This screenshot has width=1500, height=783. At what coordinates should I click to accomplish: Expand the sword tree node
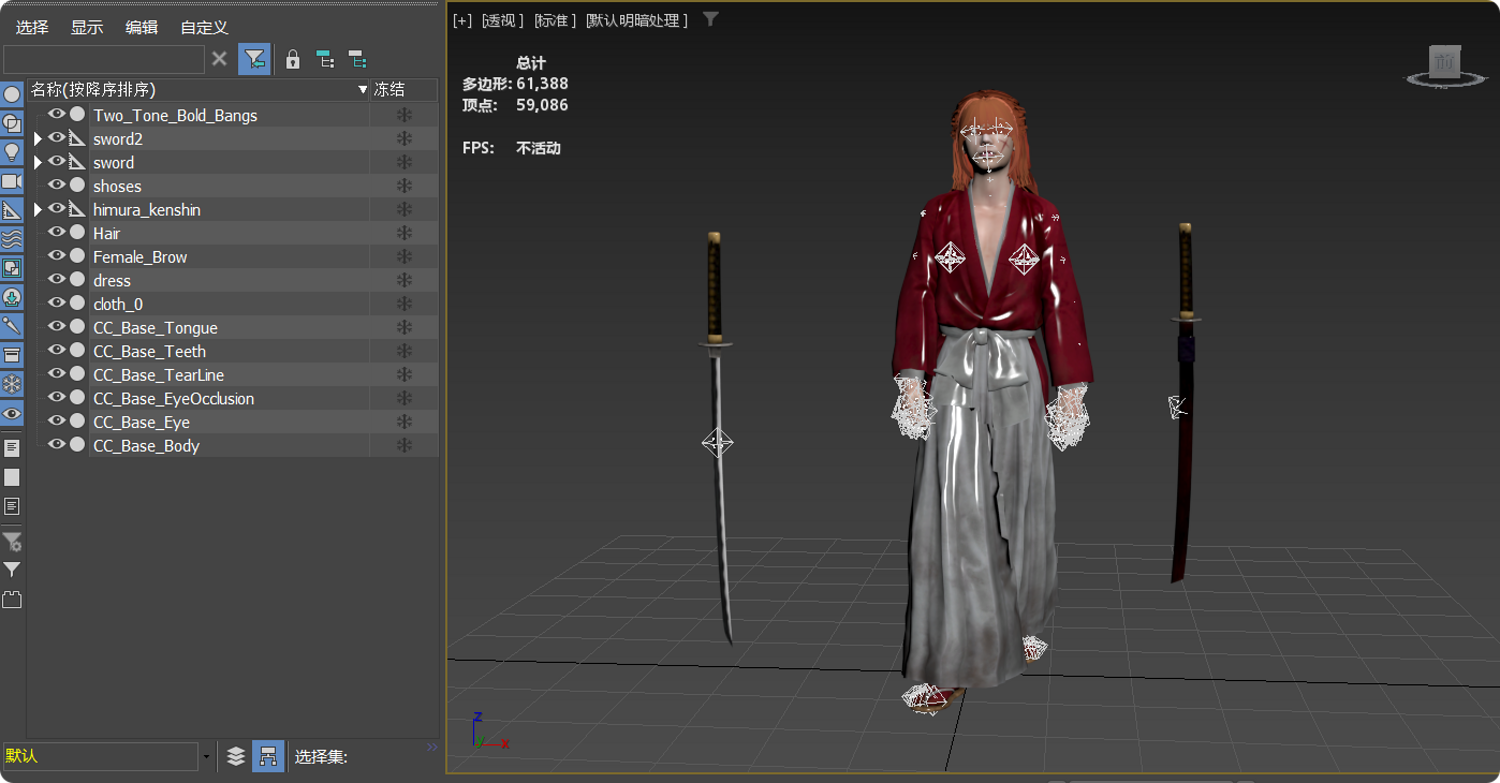tap(38, 162)
